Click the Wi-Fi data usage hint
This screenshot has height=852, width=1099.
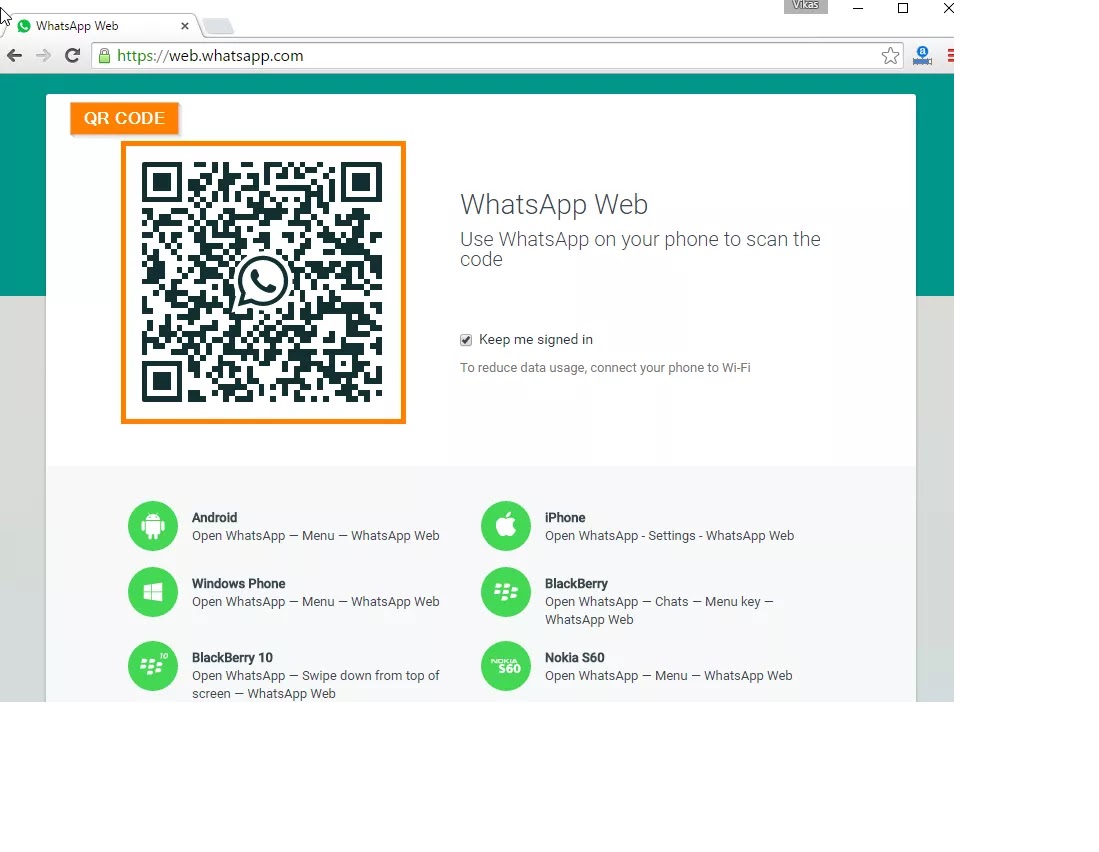[x=605, y=368]
